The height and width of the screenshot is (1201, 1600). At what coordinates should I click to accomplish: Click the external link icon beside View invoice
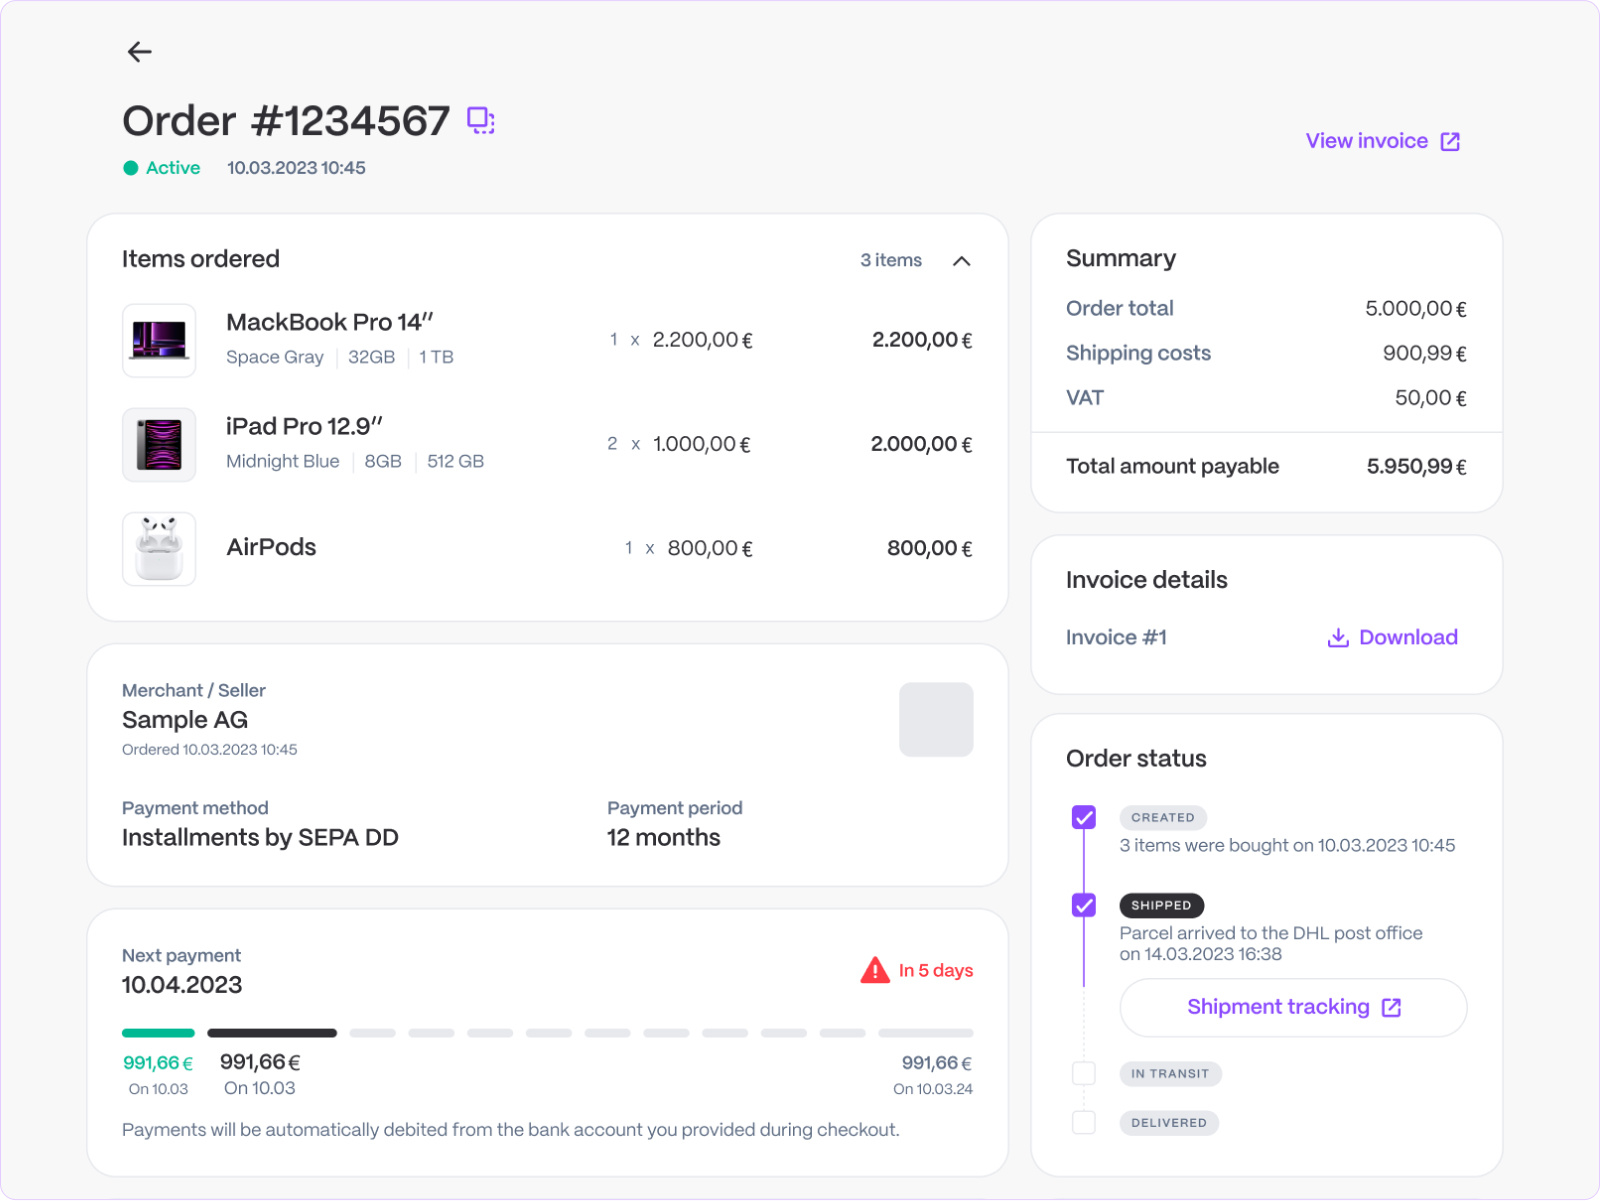(1450, 141)
